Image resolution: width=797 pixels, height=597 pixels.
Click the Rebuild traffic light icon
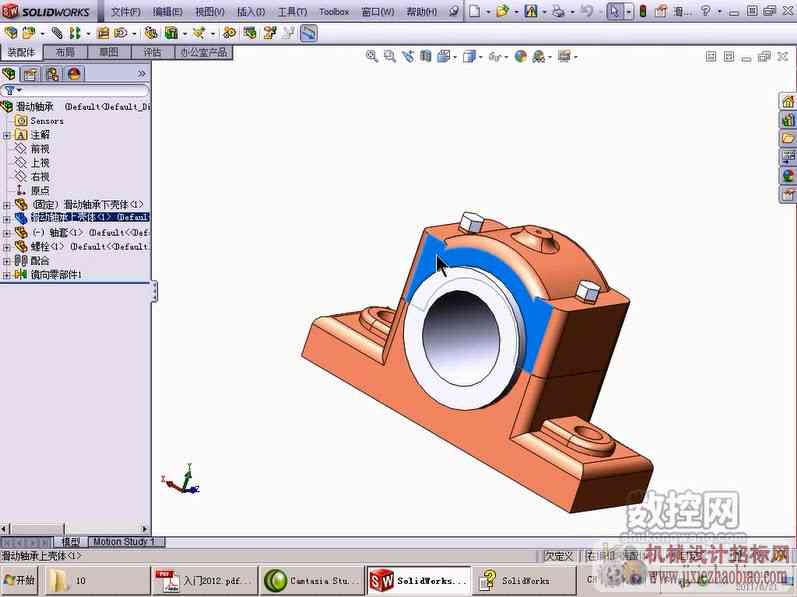click(643, 11)
